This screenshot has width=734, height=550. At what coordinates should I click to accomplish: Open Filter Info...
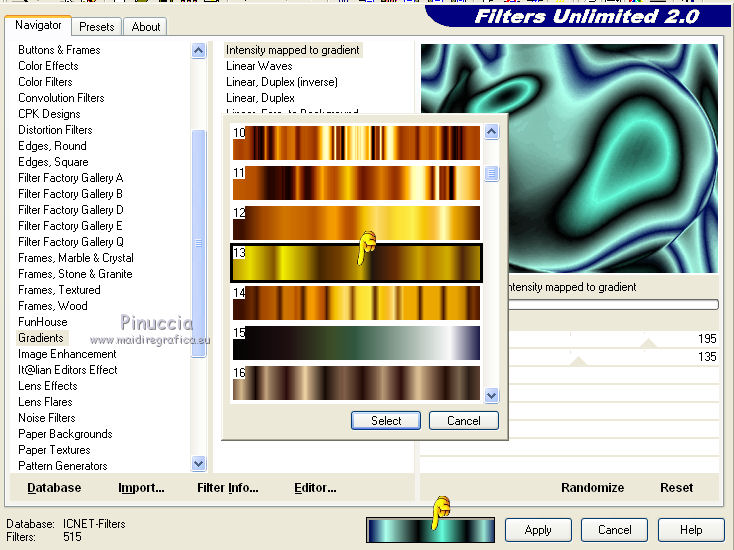228,488
